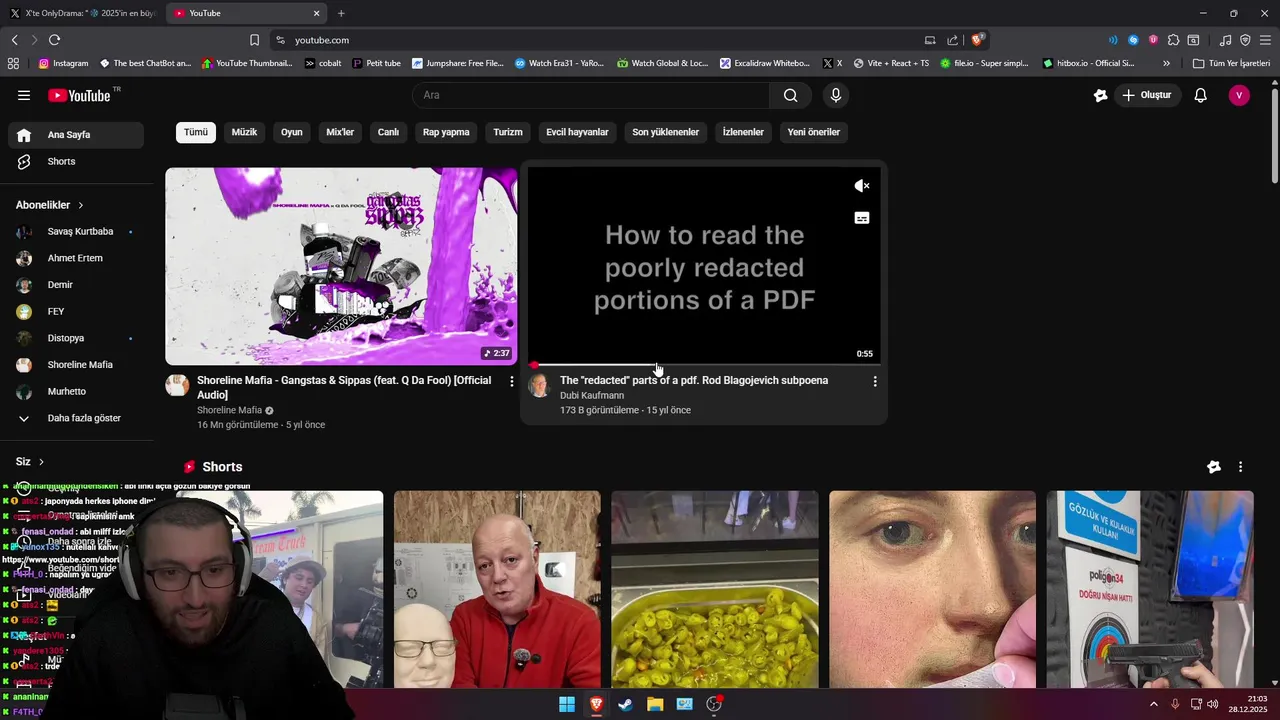This screenshot has width=1280, height=720.
Task: Open Savaş Kurtbaba subscription channel
Action: click(x=76, y=232)
